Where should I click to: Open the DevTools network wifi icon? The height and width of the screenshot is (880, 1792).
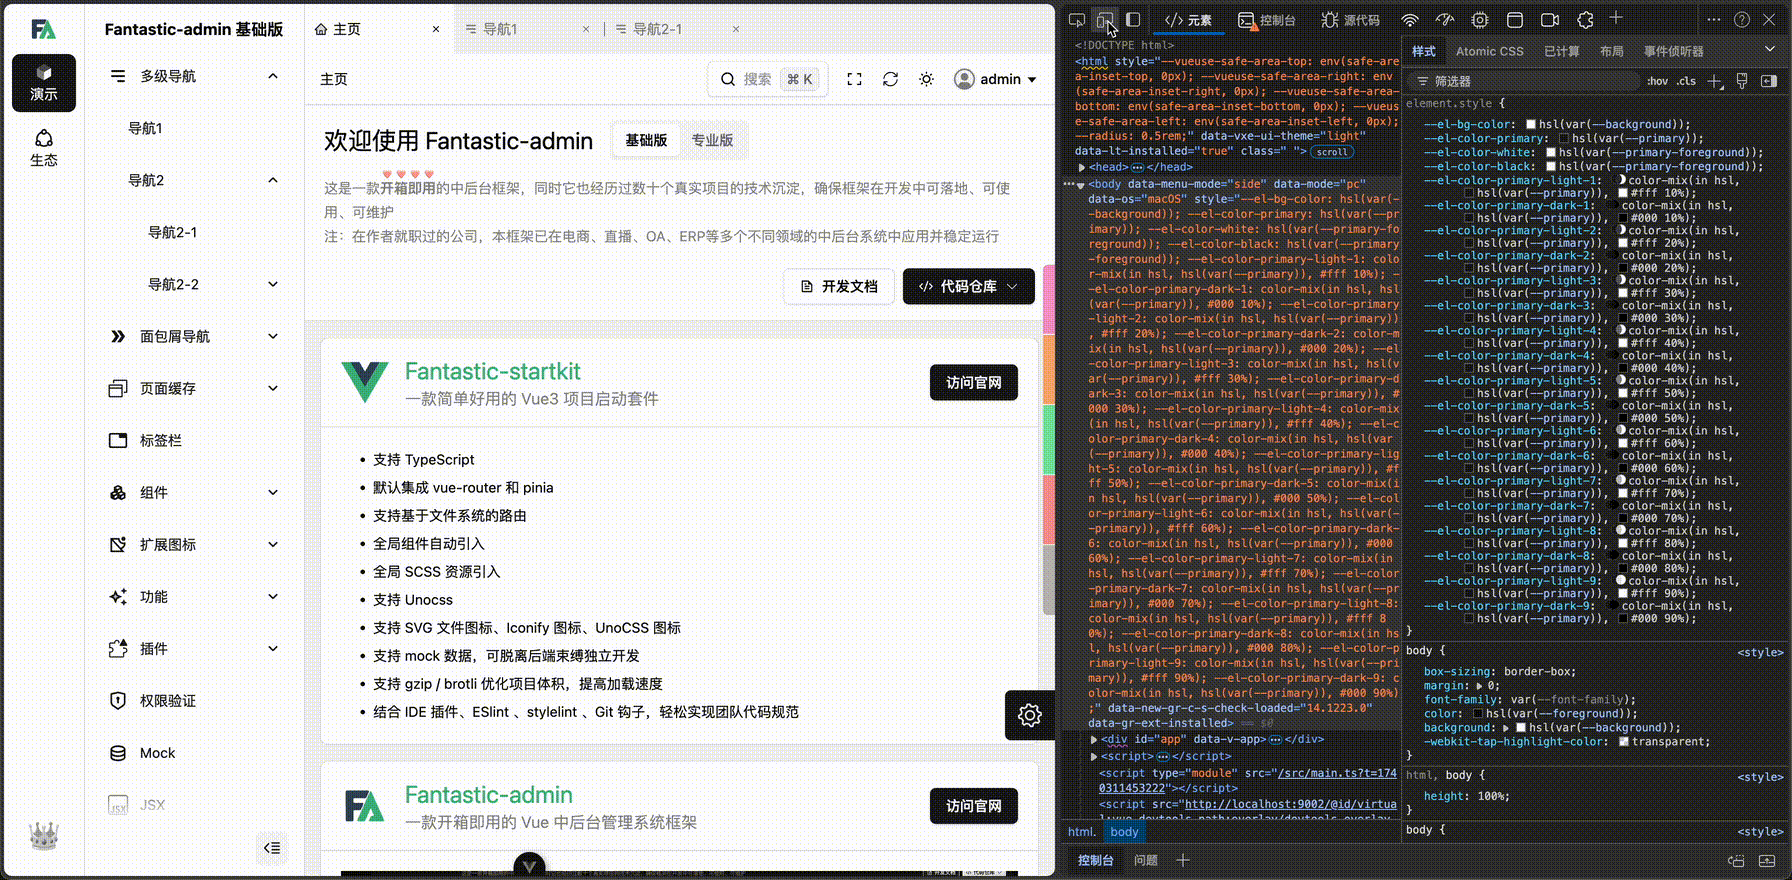click(1409, 20)
